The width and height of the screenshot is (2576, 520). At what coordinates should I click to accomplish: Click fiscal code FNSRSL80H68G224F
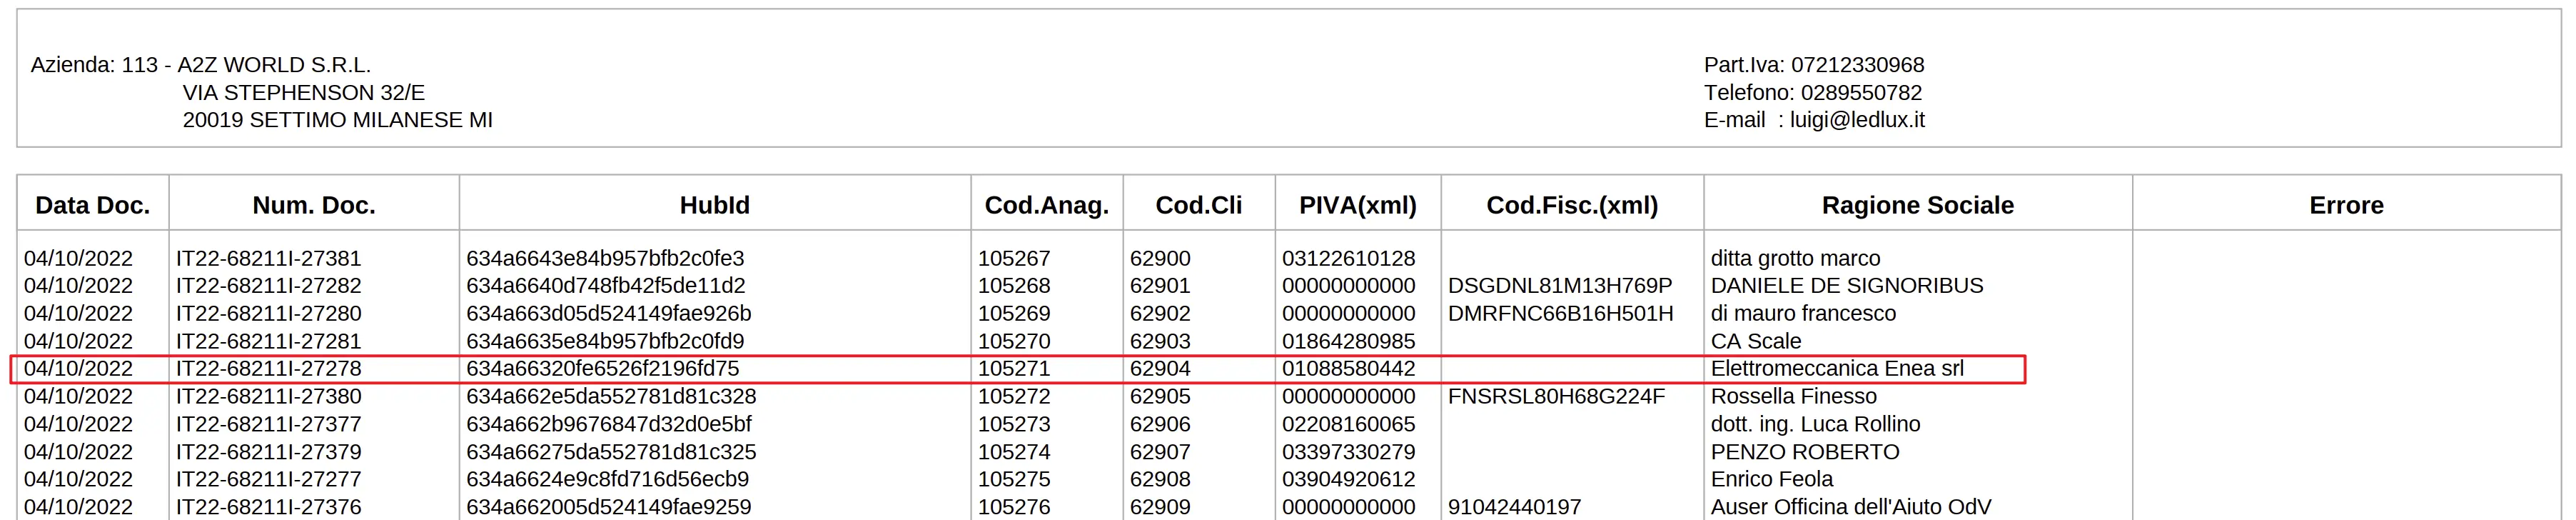pos(1556,397)
